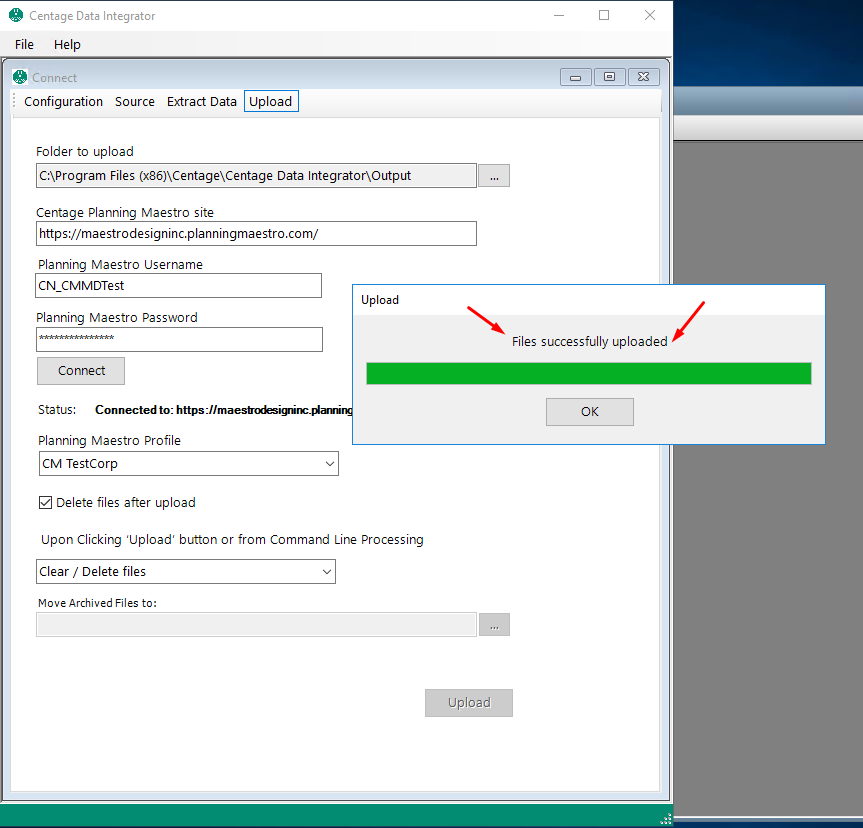Screen dimensions: 863x828
Task: Click the 'Files successfully uploaded' message
Action: (589, 341)
